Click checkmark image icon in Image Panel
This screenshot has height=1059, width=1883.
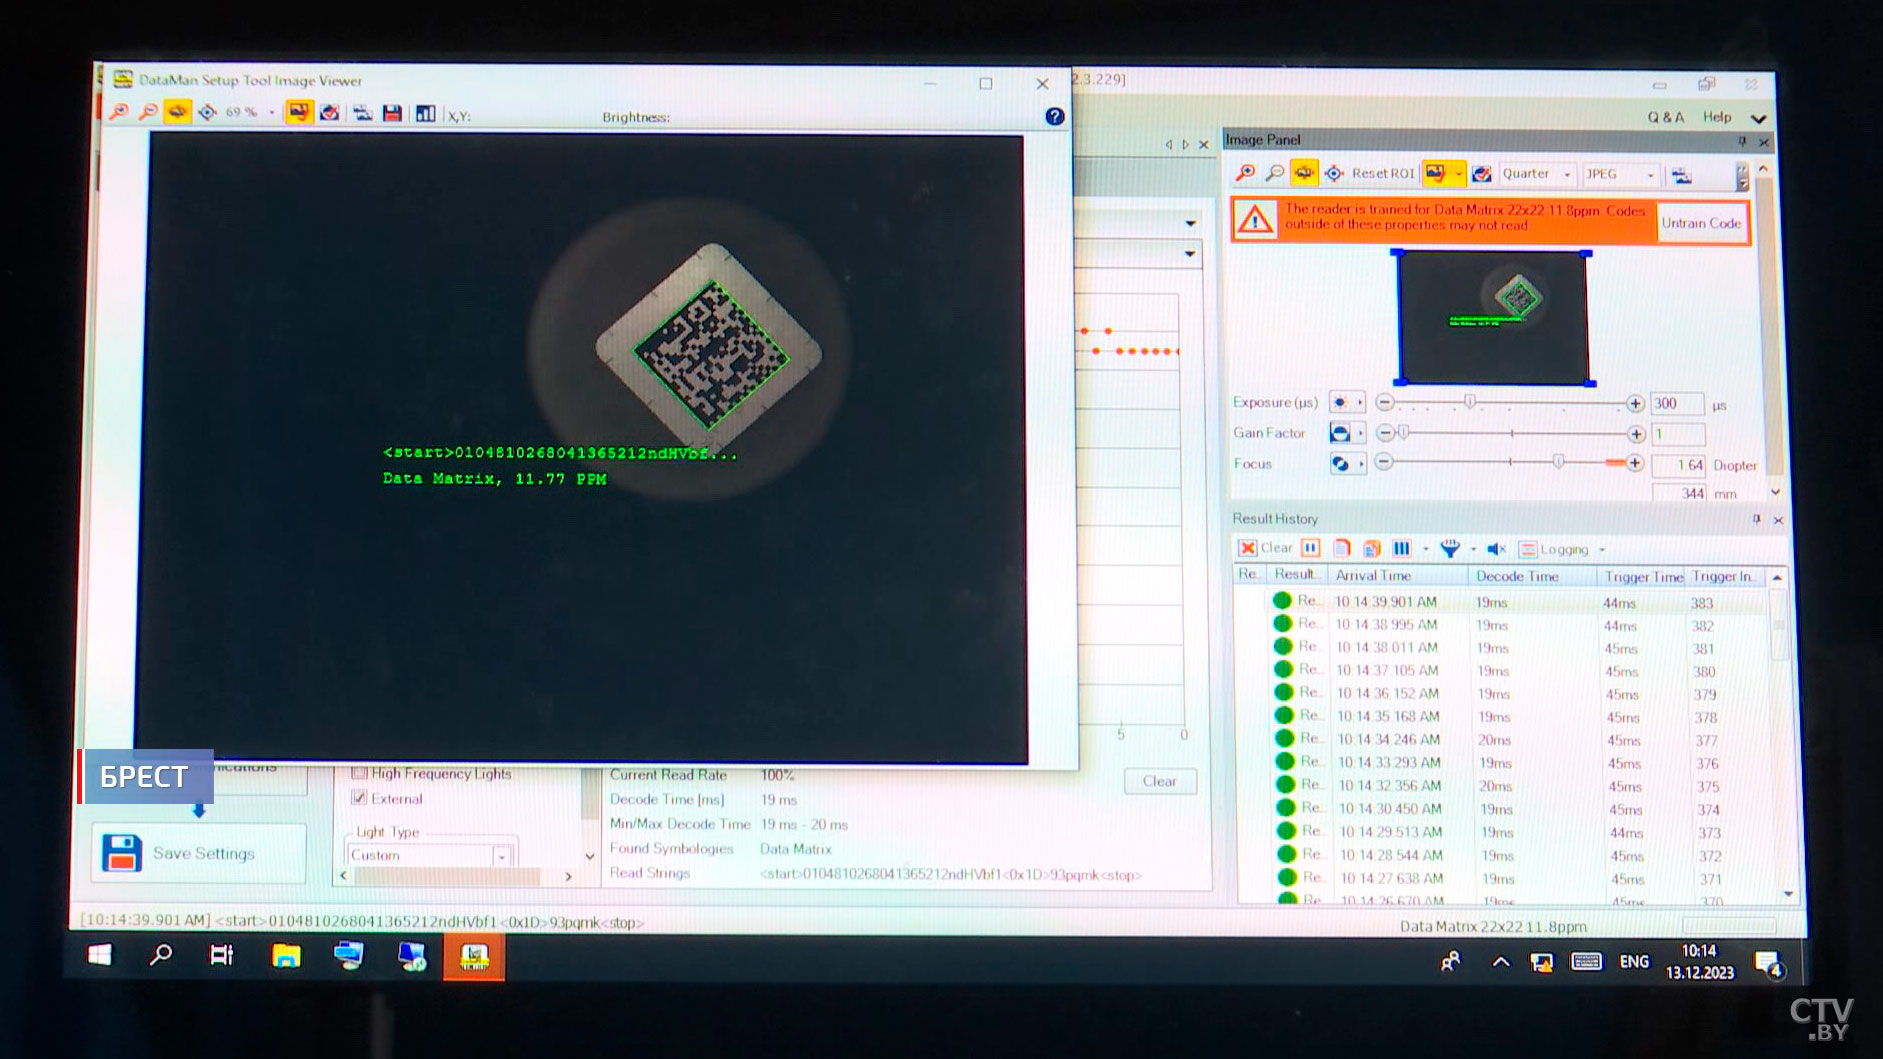pyautogui.click(x=1482, y=174)
